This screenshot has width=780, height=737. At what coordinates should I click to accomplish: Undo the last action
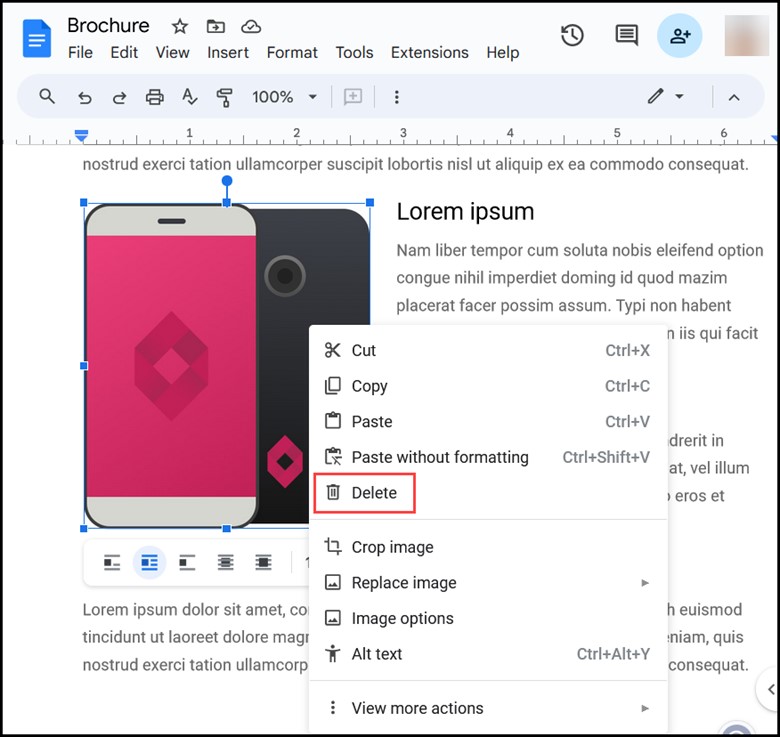pyautogui.click(x=85, y=97)
